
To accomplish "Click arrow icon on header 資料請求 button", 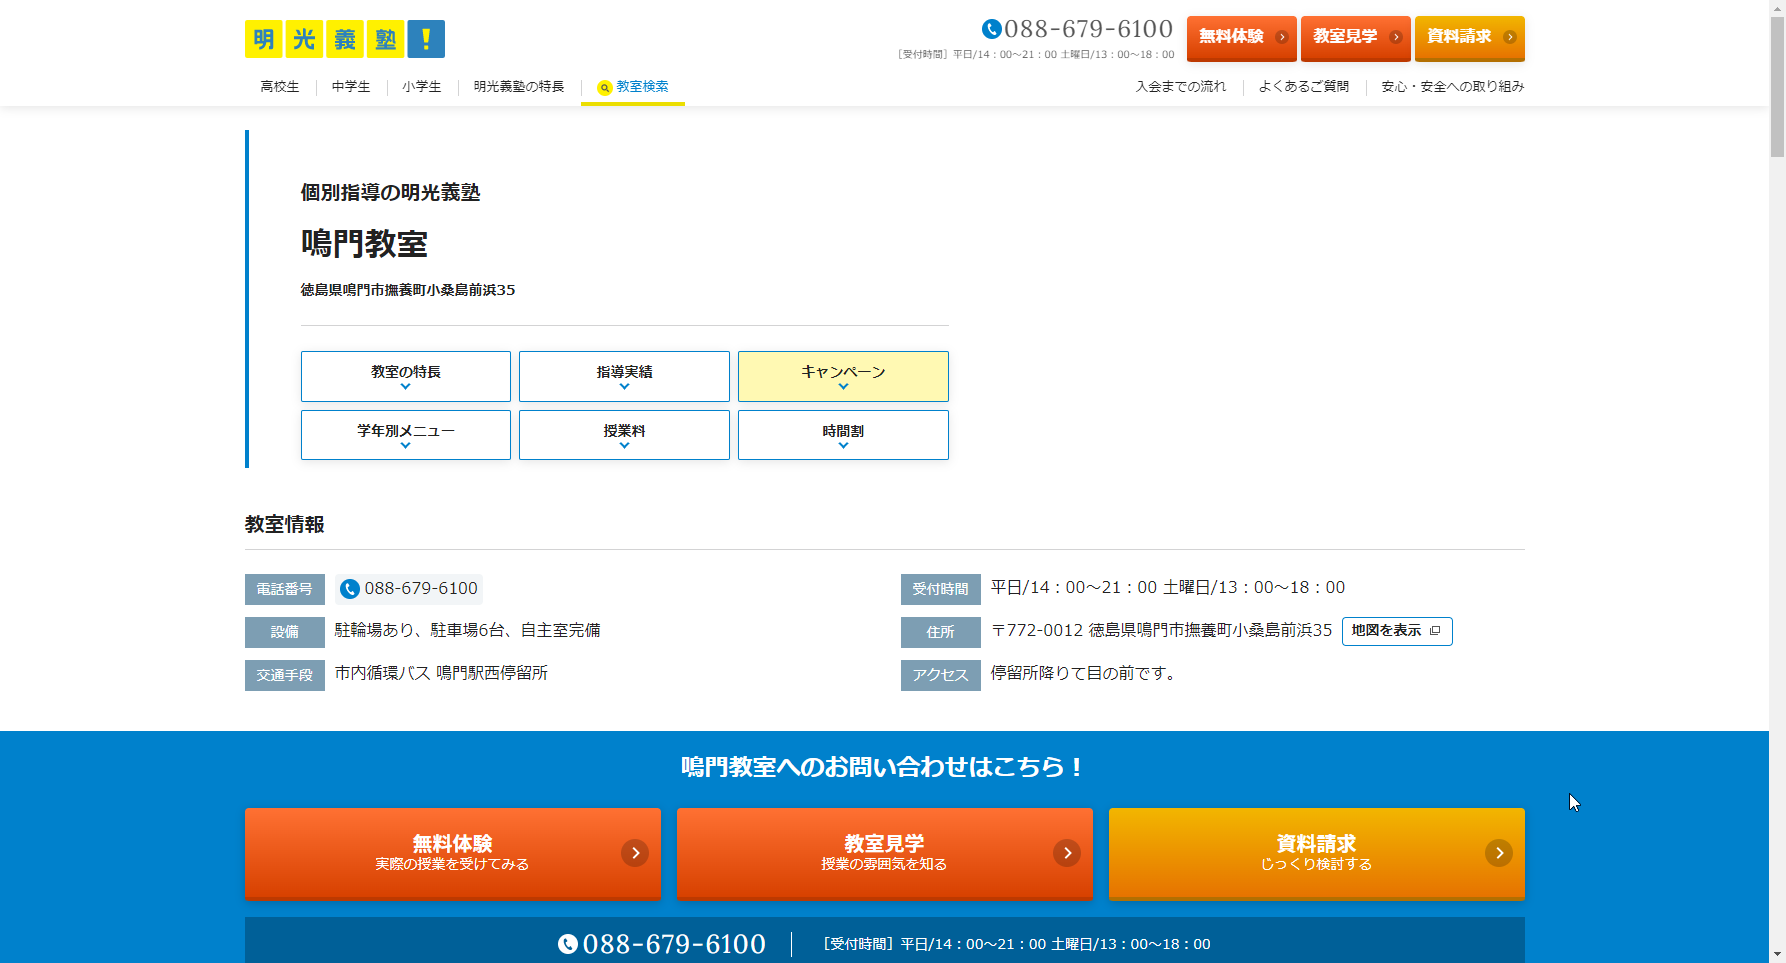I will [x=1510, y=37].
